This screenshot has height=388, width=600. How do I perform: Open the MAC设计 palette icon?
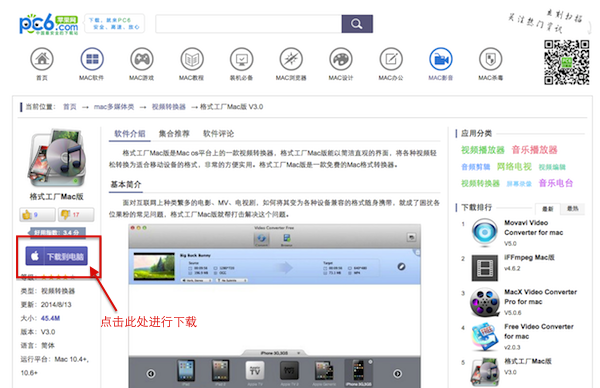click(x=341, y=59)
